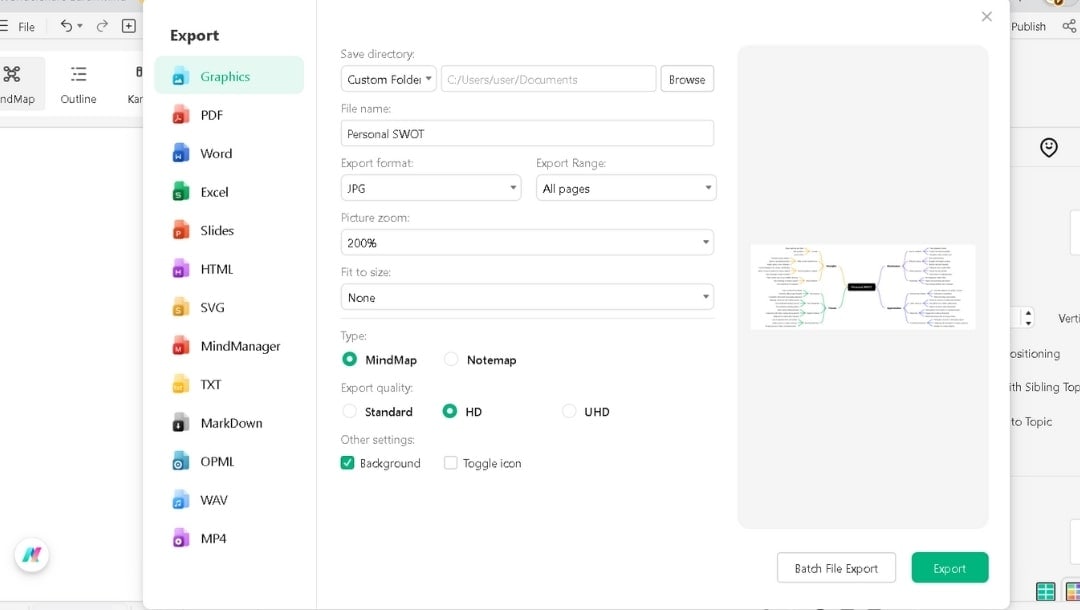Expand the Picture zoom 200% dropdown
Screen dimensions: 1080x610
tap(527, 243)
